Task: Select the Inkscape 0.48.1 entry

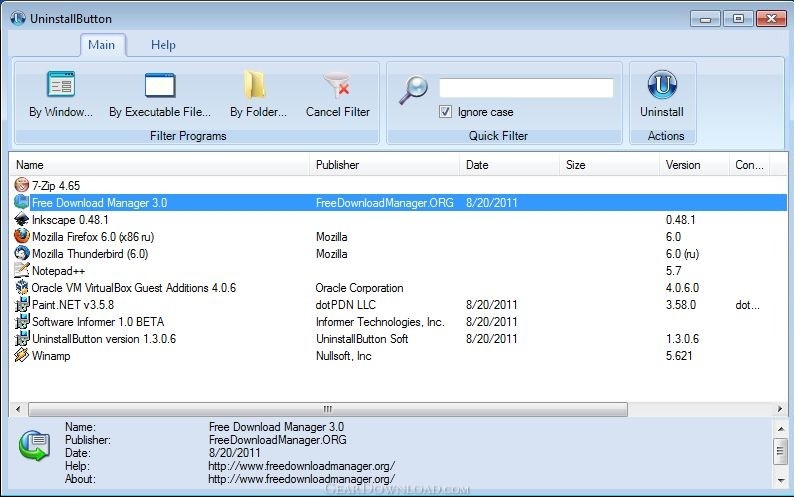Action: tap(70, 219)
